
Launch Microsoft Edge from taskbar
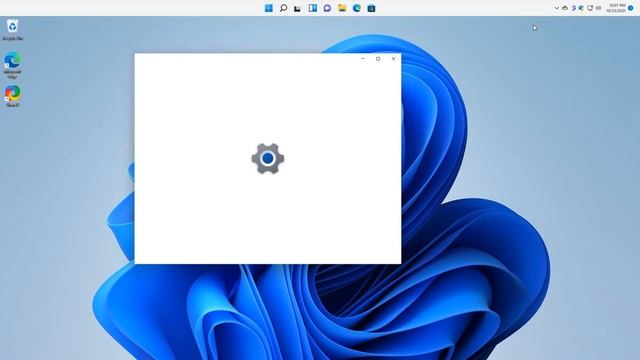point(357,8)
